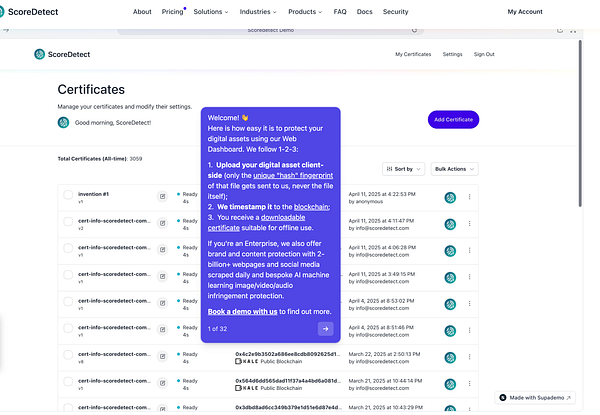Click the vertical scrollbar of the demo frame

coord(580,123)
